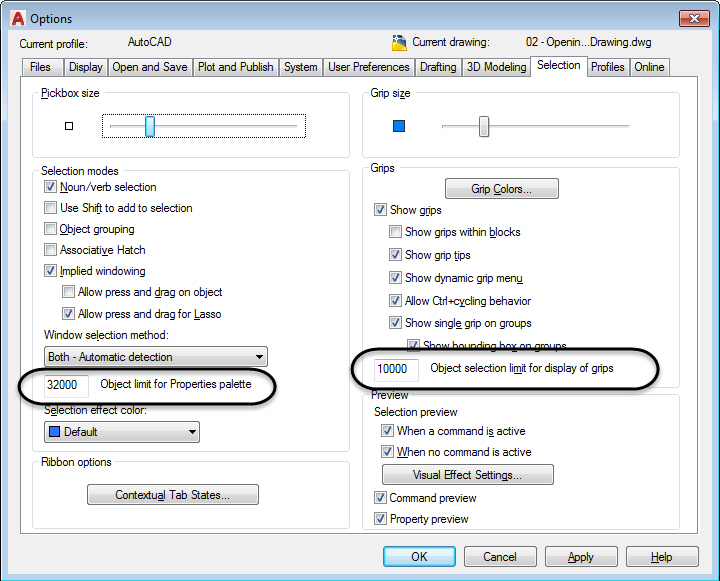Close the Options dialog window

point(694,18)
